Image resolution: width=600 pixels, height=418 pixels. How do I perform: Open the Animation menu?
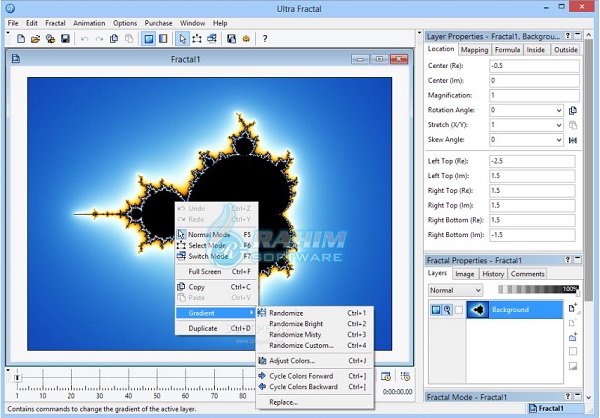tap(89, 22)
